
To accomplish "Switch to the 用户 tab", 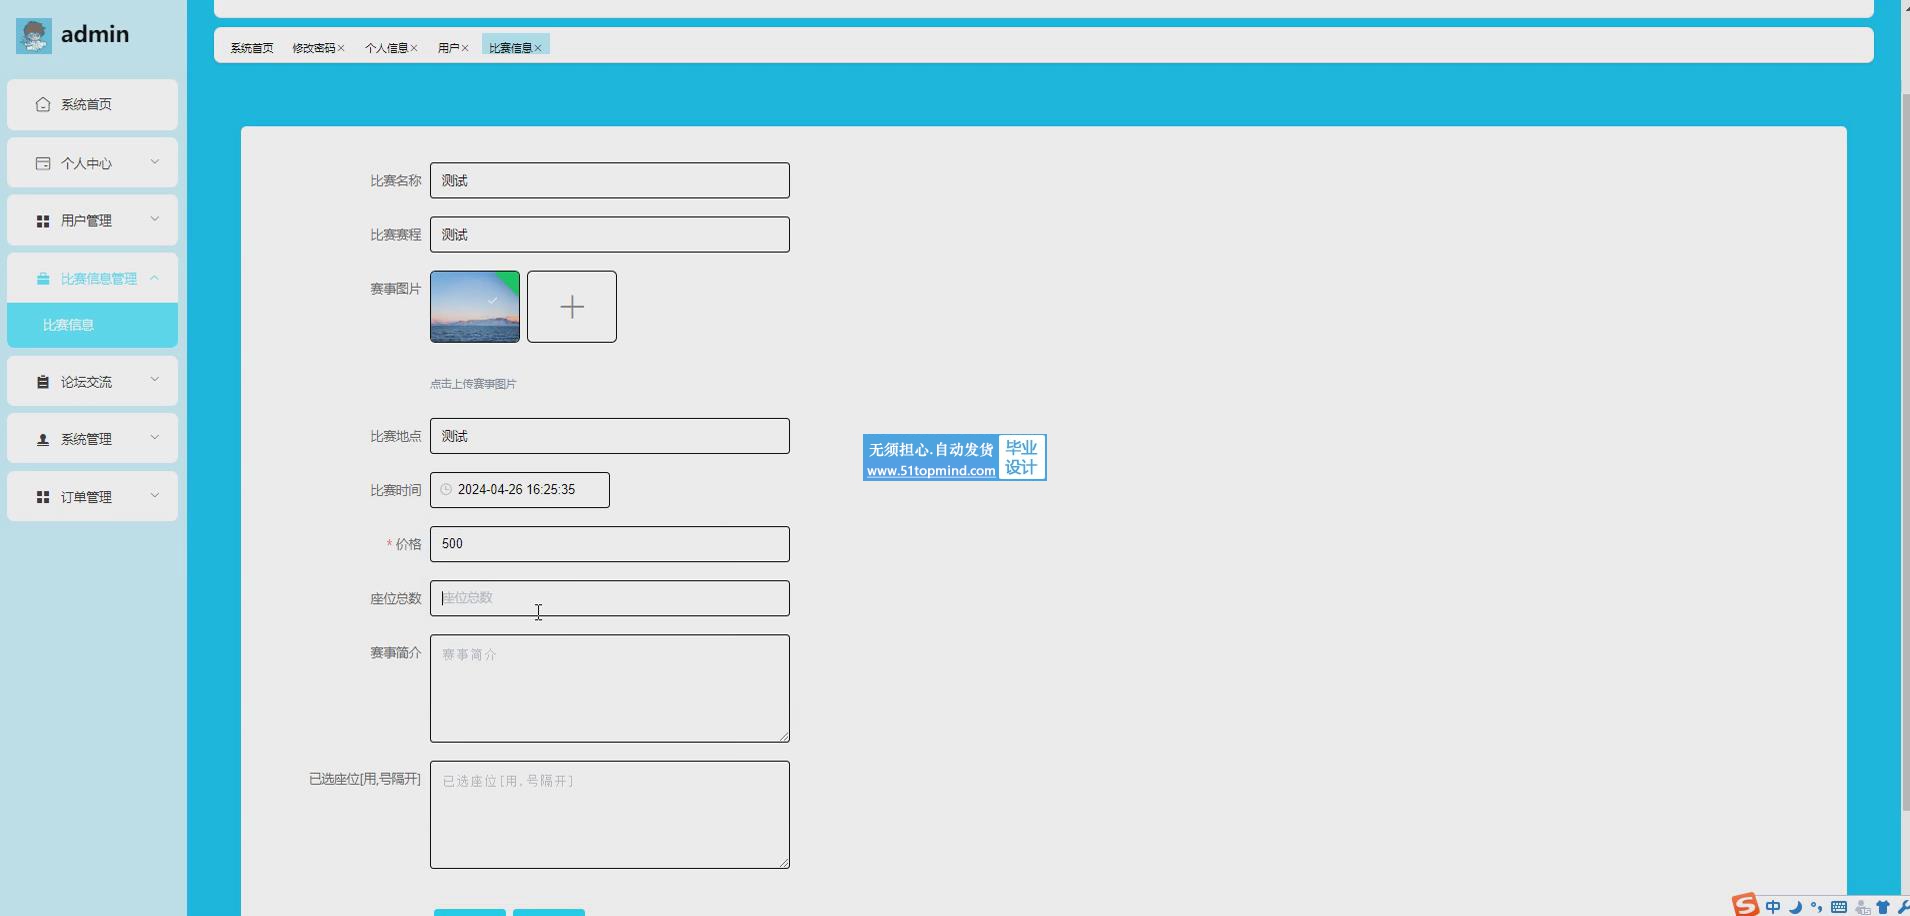I will (x=448, y=48).
